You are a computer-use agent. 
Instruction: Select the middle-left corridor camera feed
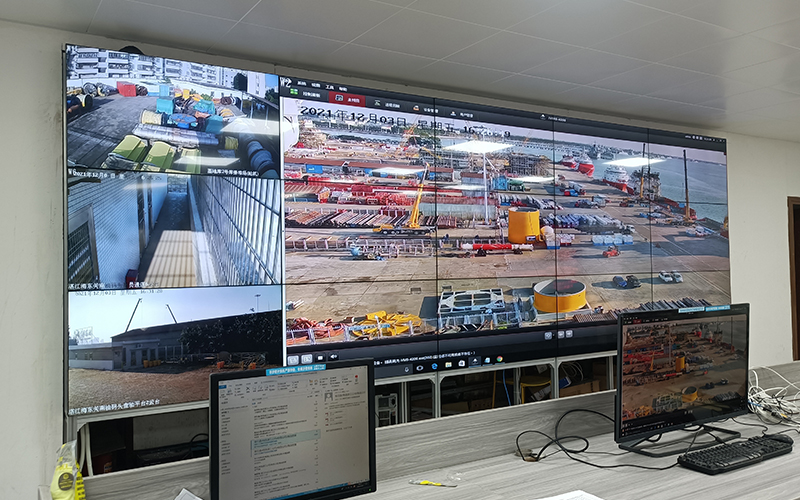pos(172,230)
